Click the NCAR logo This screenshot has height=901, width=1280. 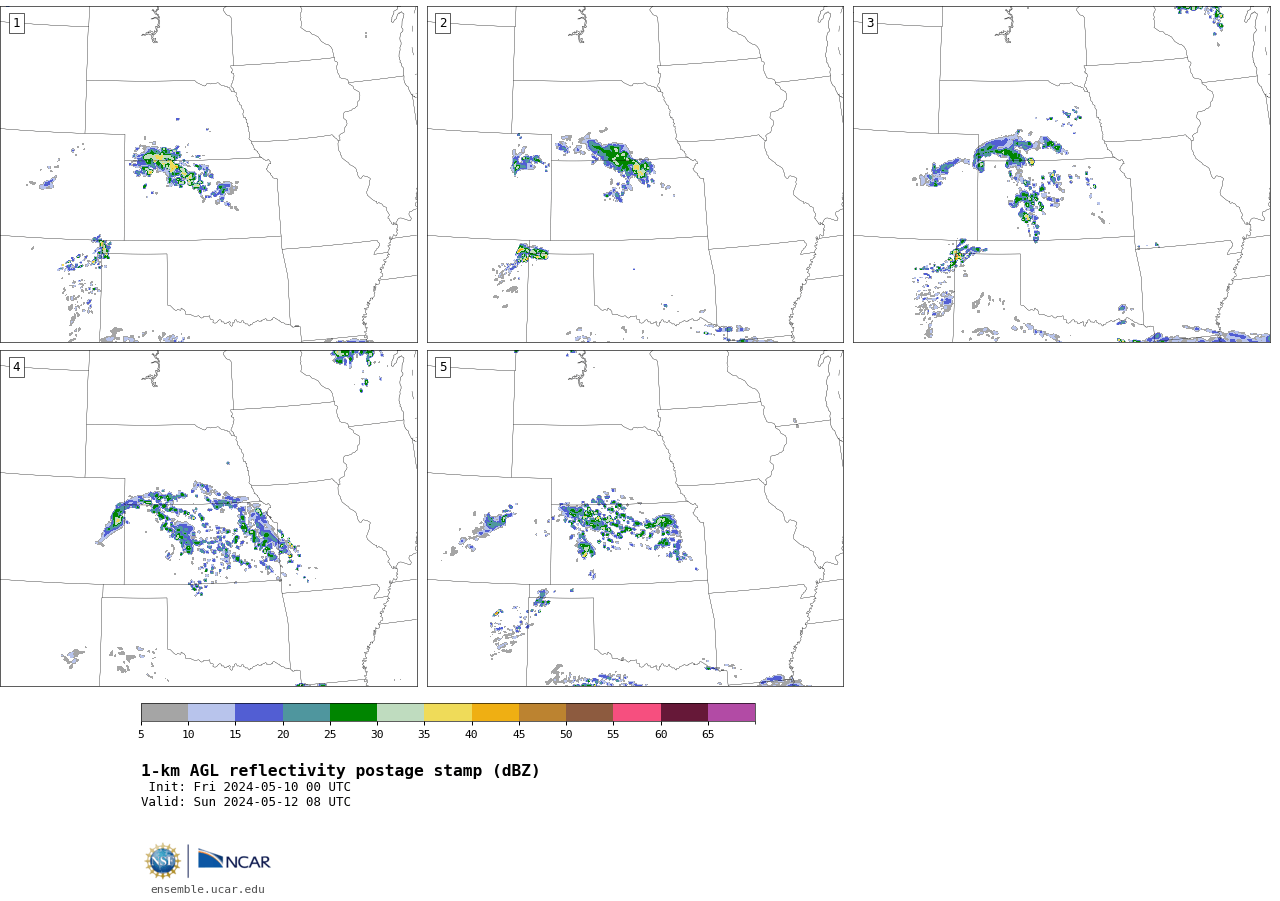[x=234, y=860]
